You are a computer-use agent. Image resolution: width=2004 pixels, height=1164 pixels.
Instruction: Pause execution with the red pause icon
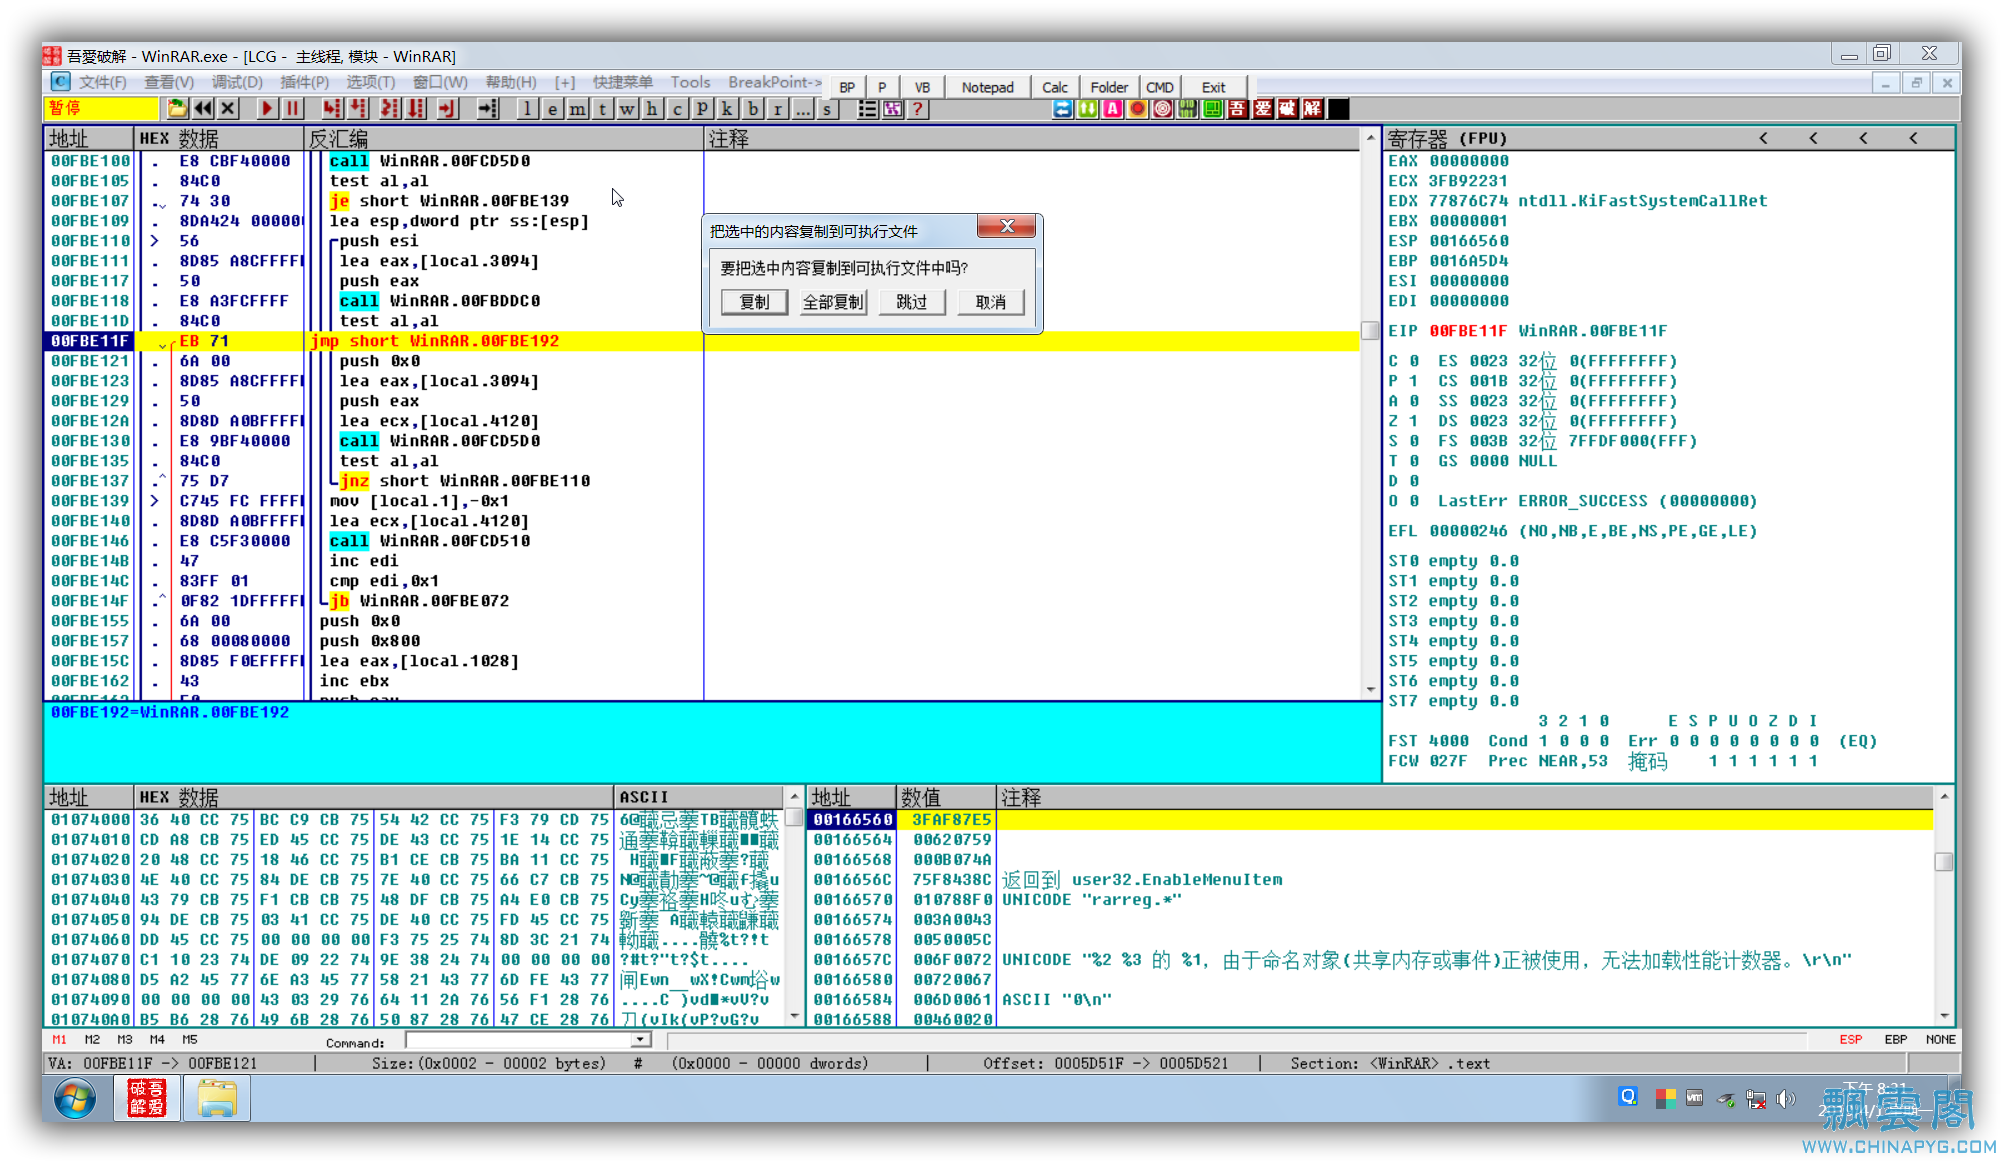click(x=292, y=109)
